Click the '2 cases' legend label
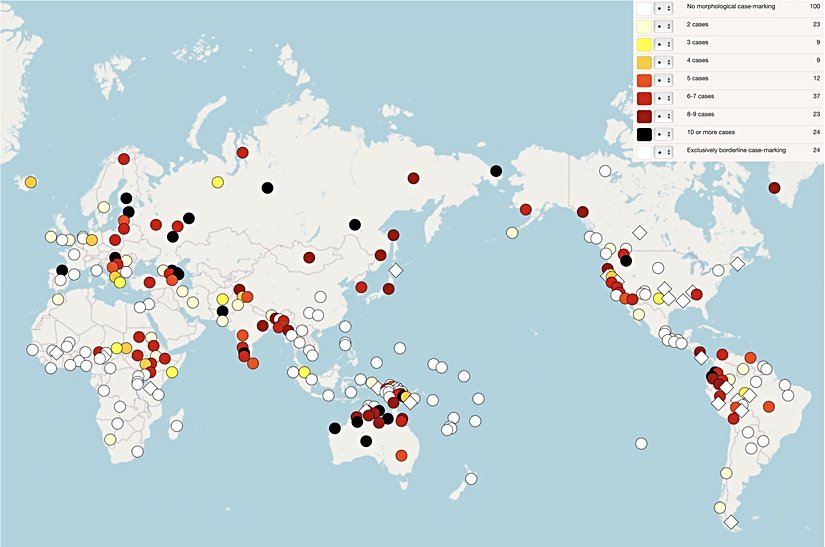This screenshot has width=825, height=547. point(699,25)
